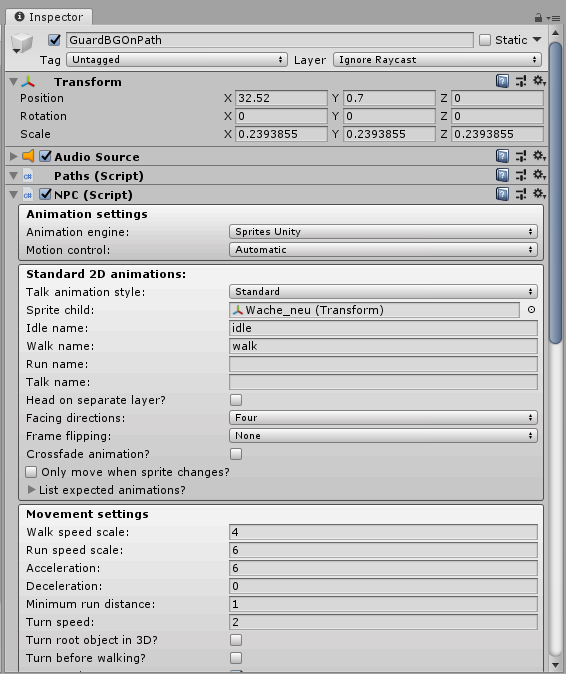The width and height of the screenshot is (566, 674).
Task: Click the Turn speed value field
Action: pyautogui.click(x=383, y=622)
